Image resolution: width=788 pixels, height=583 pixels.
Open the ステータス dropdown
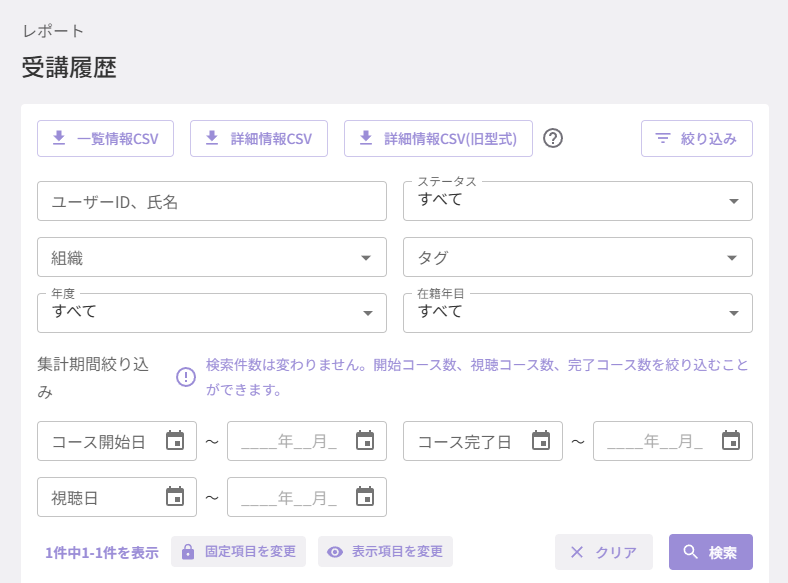tap(578, 201)
